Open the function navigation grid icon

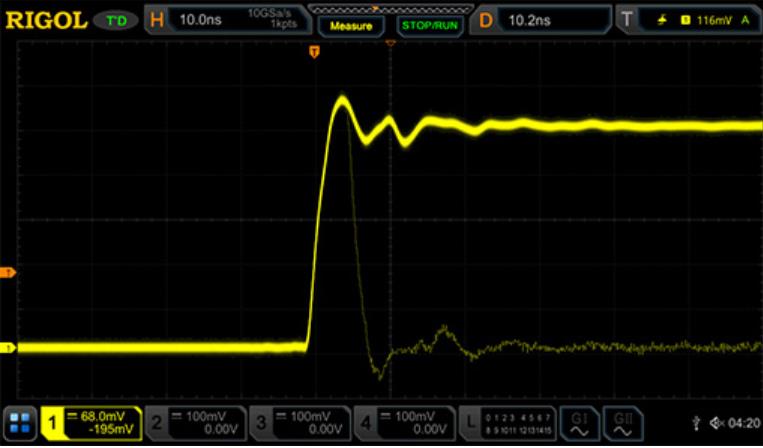click(21, 424)
